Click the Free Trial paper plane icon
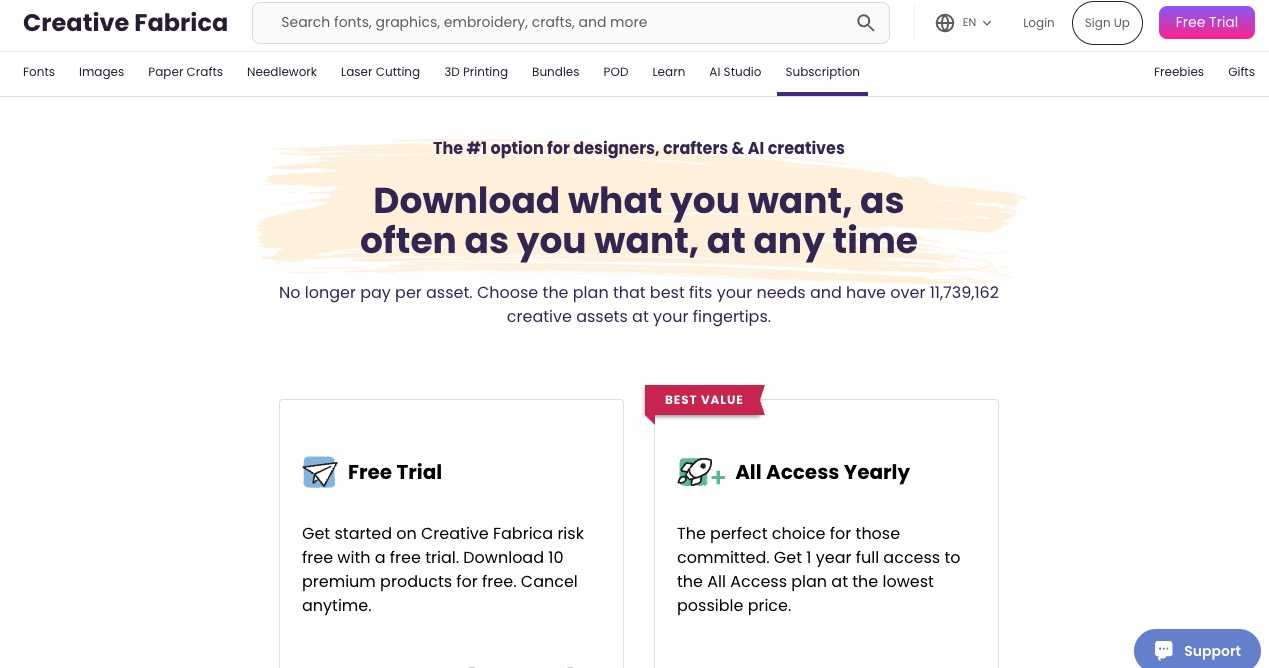The width and height of the screenshot is (1269, 668). point(320,472)
